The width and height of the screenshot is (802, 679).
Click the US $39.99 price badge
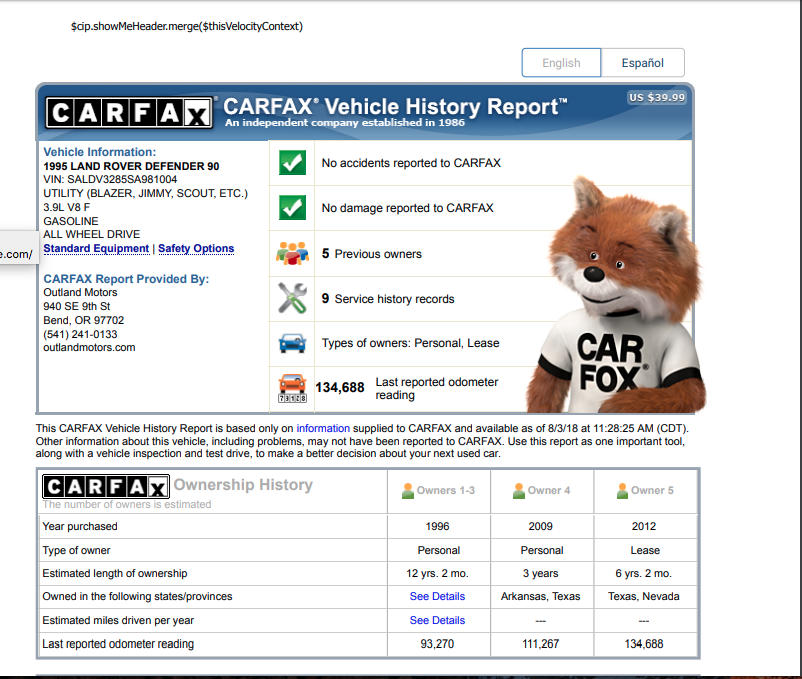pyautogui.click(x=657, y=98)
